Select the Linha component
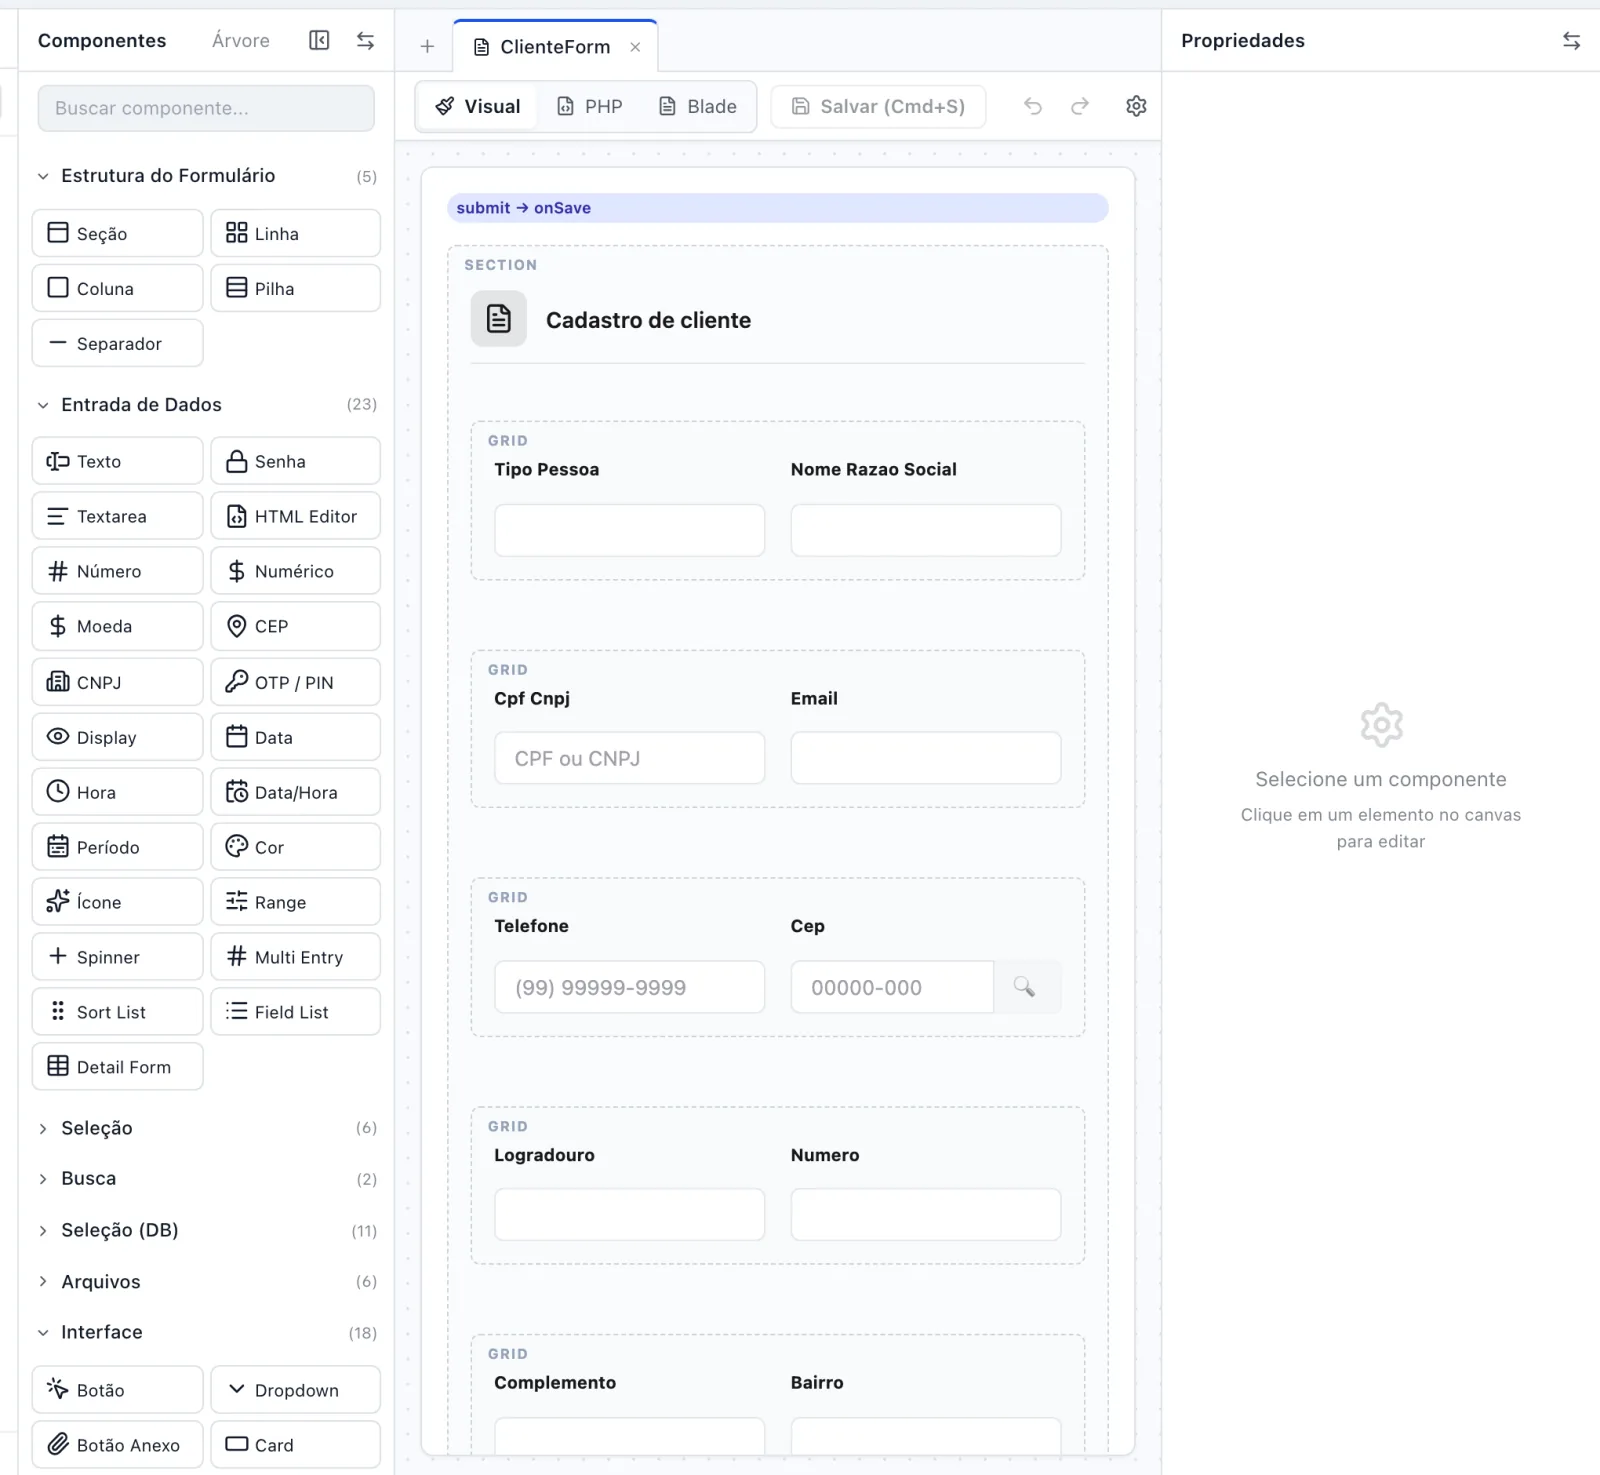Image resolution: width=1600 pixels, height=1475 pixels. (295, 233)
